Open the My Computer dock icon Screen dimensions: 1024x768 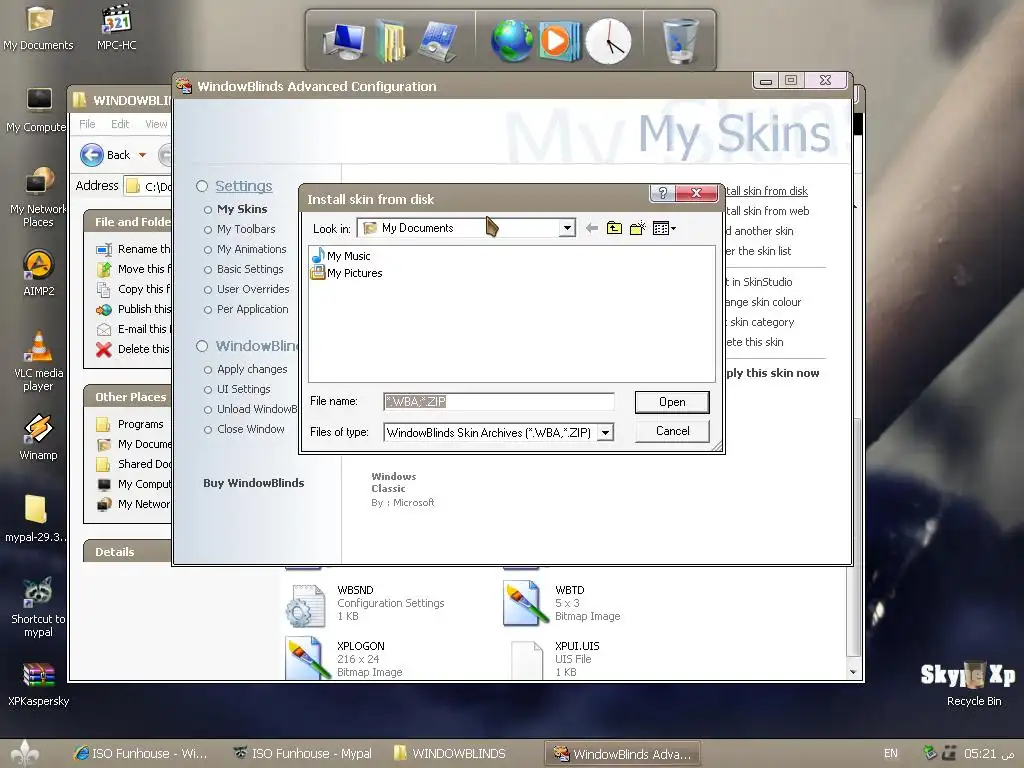coord(345,40)
